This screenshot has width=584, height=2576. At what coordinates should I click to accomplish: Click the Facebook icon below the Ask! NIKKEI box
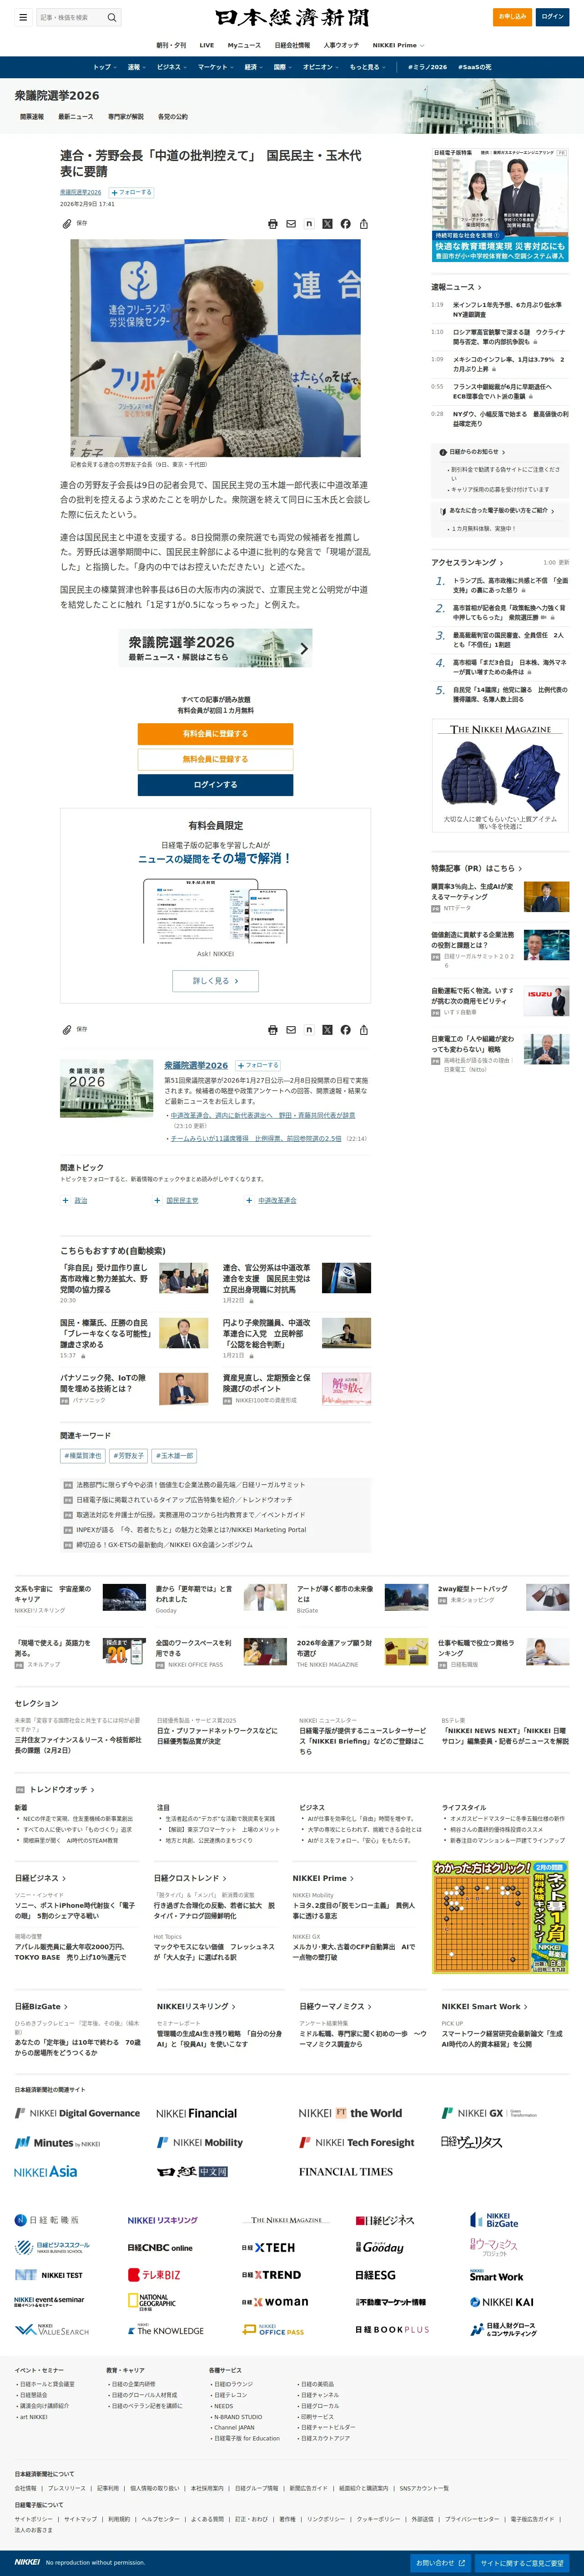coord(345,1029)
